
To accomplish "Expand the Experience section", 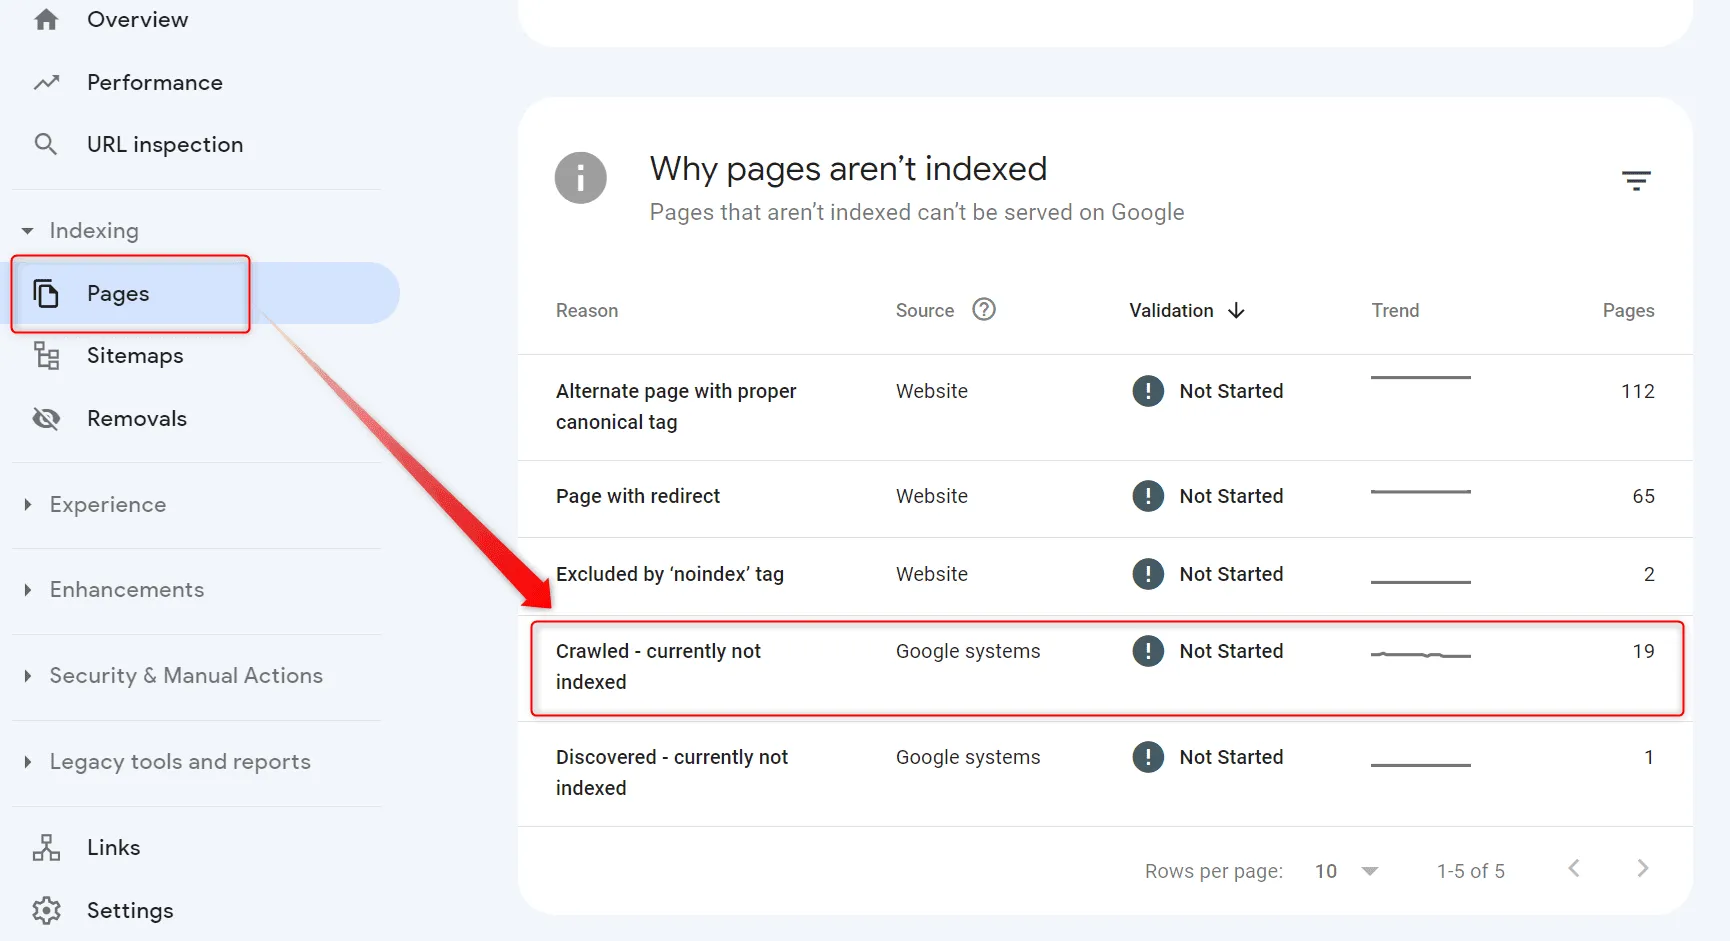I will [x=27, y=505].
